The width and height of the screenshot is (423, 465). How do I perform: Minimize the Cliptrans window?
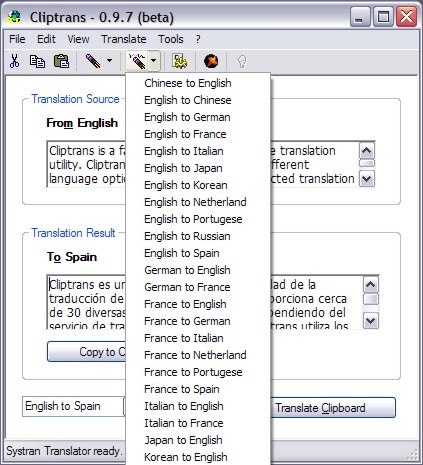click(360, 17)
